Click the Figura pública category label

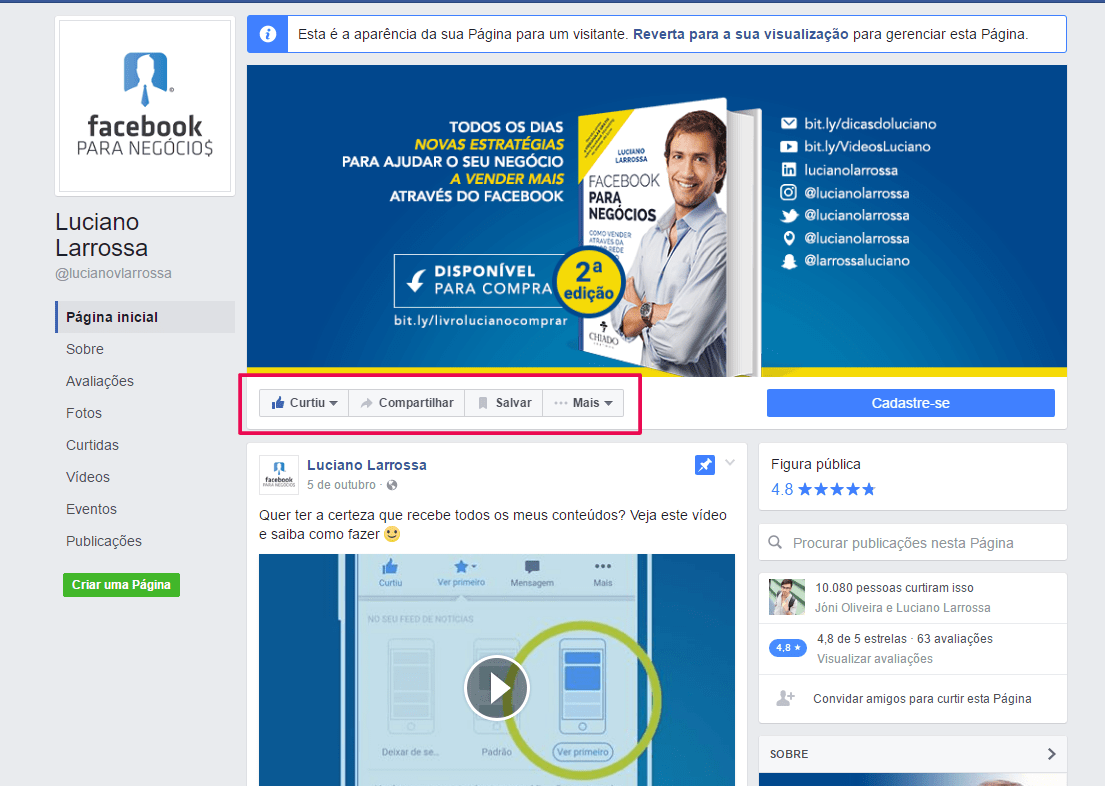coord(815,464)
